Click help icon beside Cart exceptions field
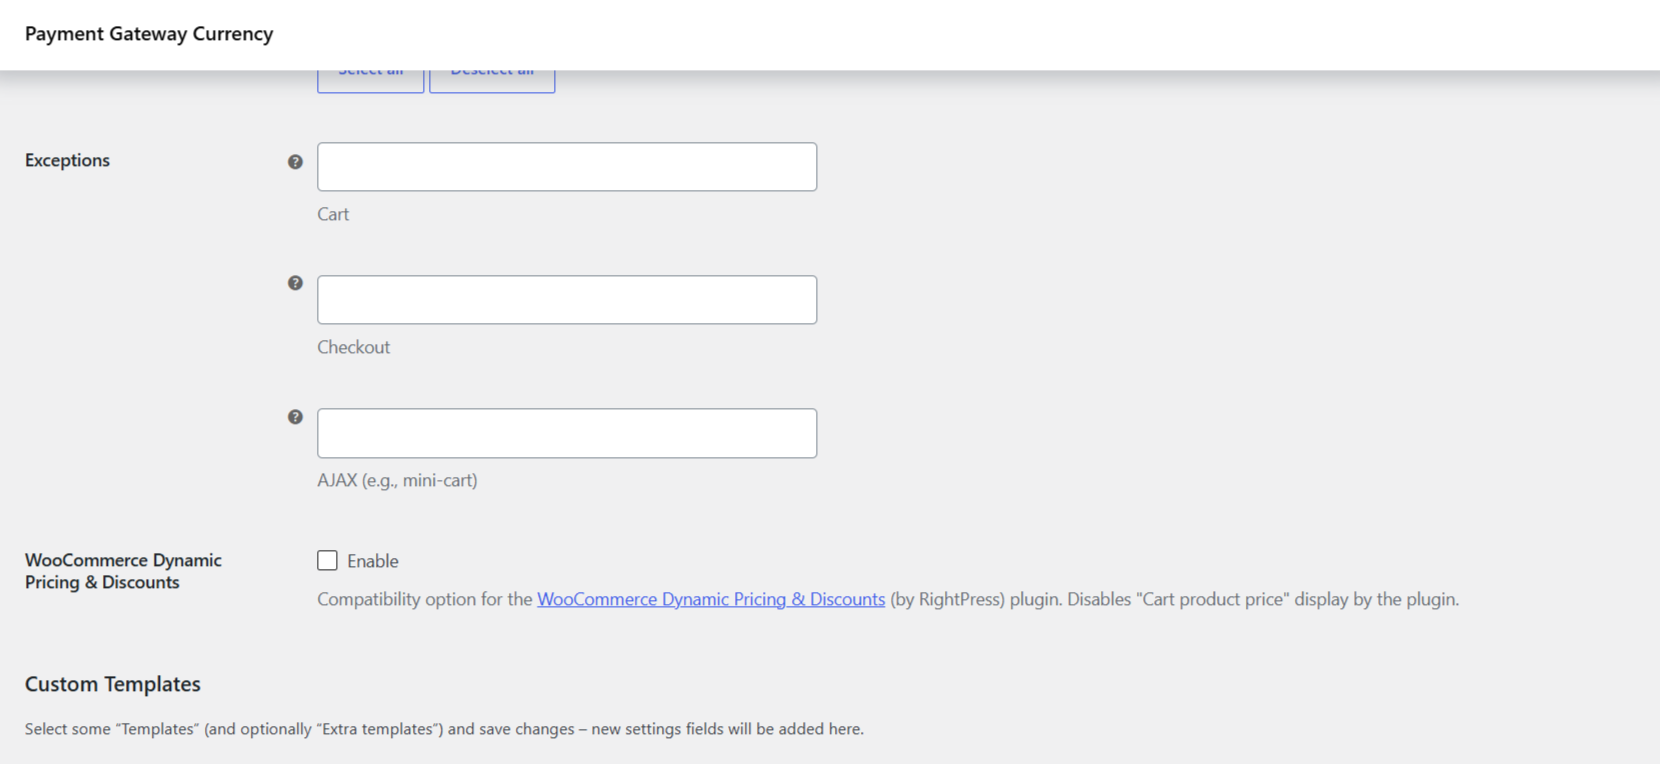This screenshot has width=1660, height=764. click(295, 162)
